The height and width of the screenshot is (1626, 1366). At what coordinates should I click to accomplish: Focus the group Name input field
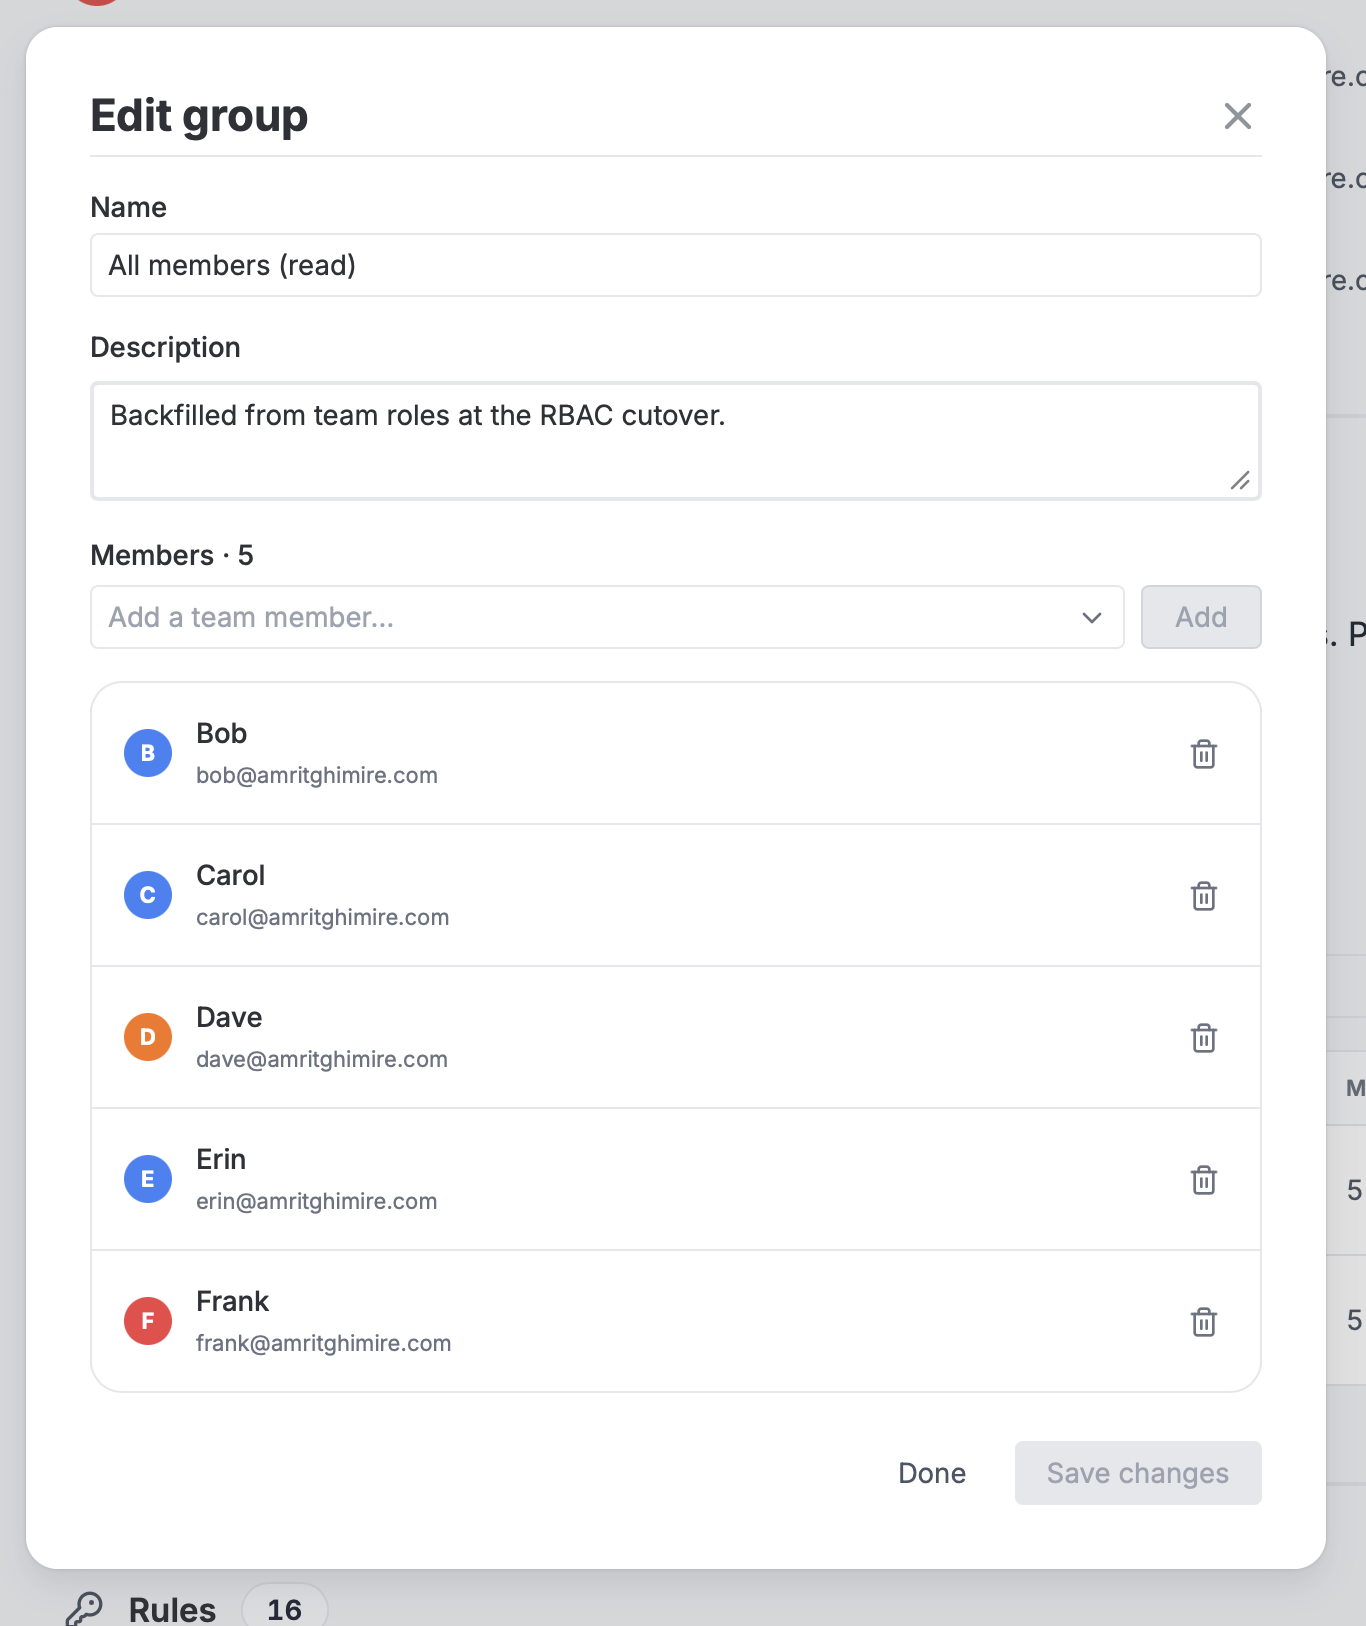coord(676,265)
